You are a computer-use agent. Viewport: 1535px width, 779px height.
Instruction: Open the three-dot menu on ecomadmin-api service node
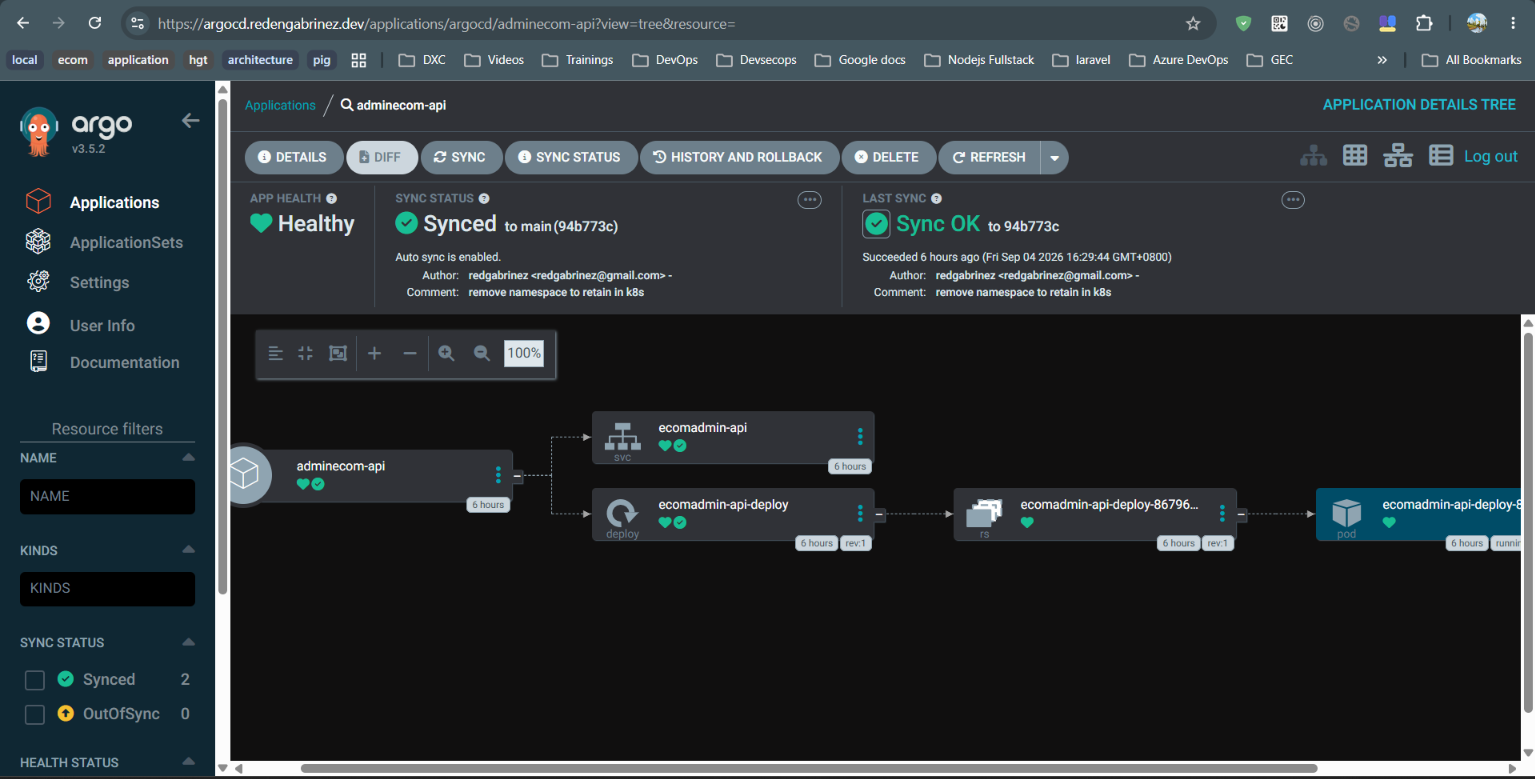860,436
